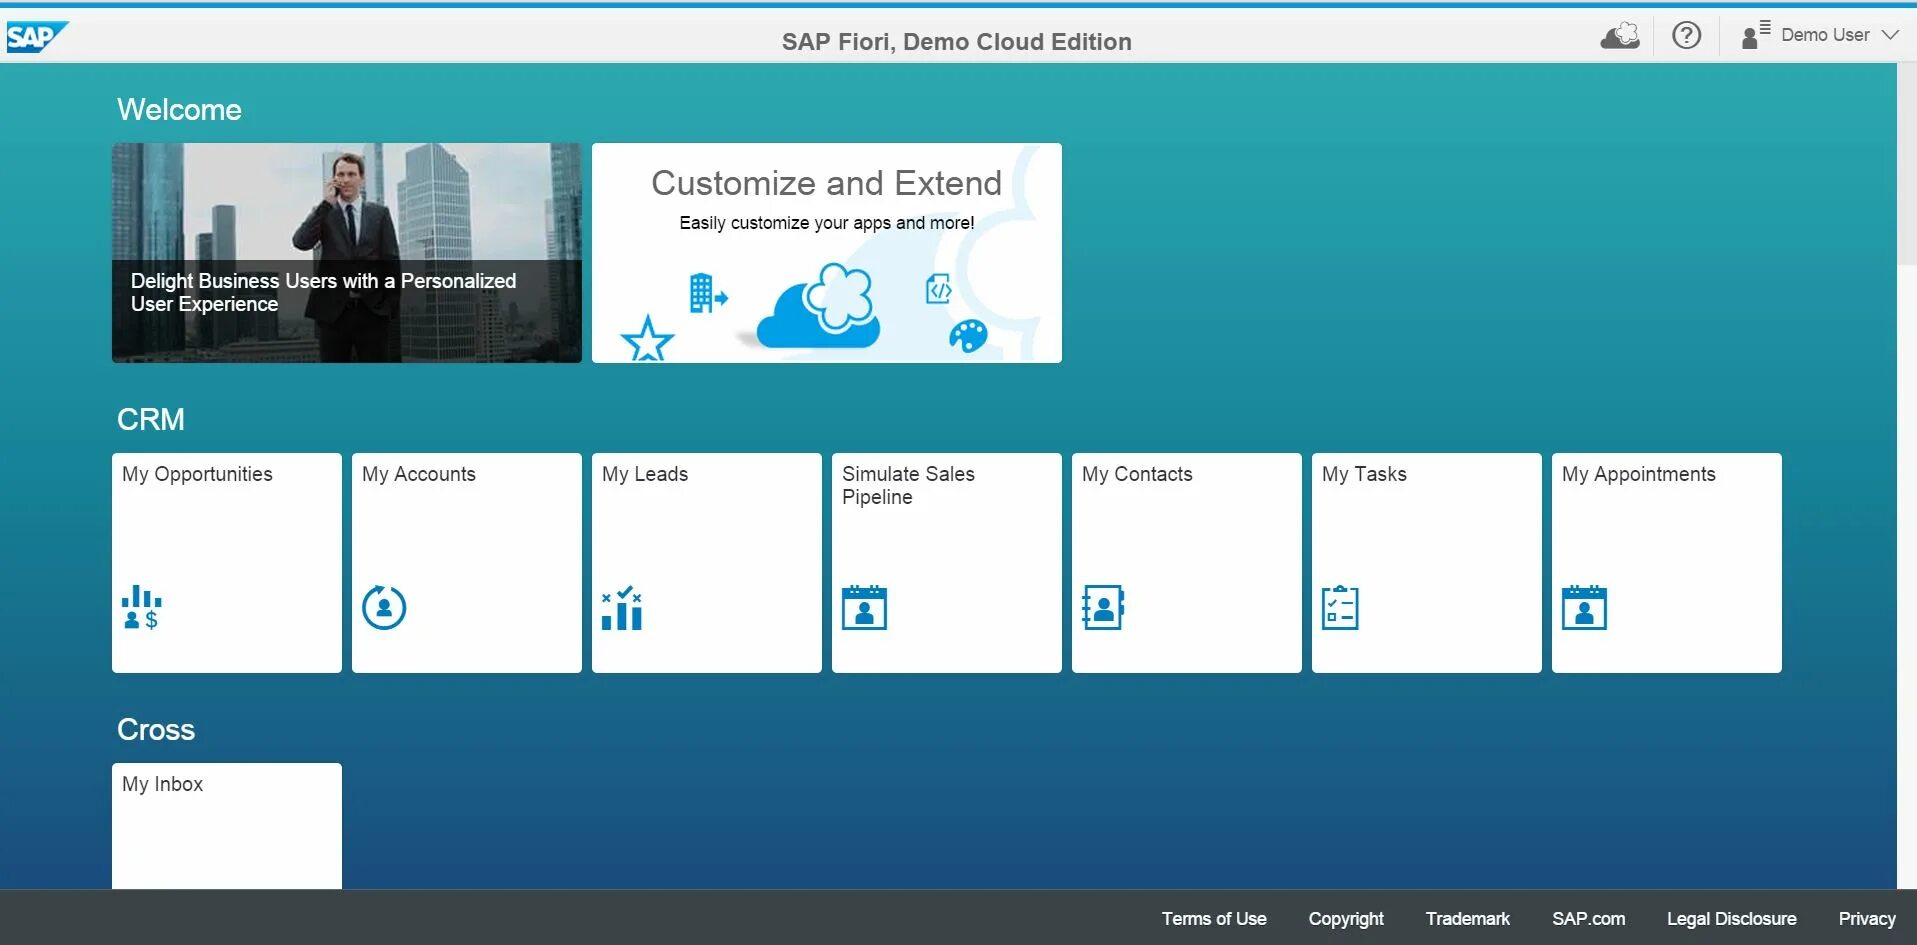Click the SAP.com footer link
Viewport: 1917px width, 945px height.
pos(1589,918)
